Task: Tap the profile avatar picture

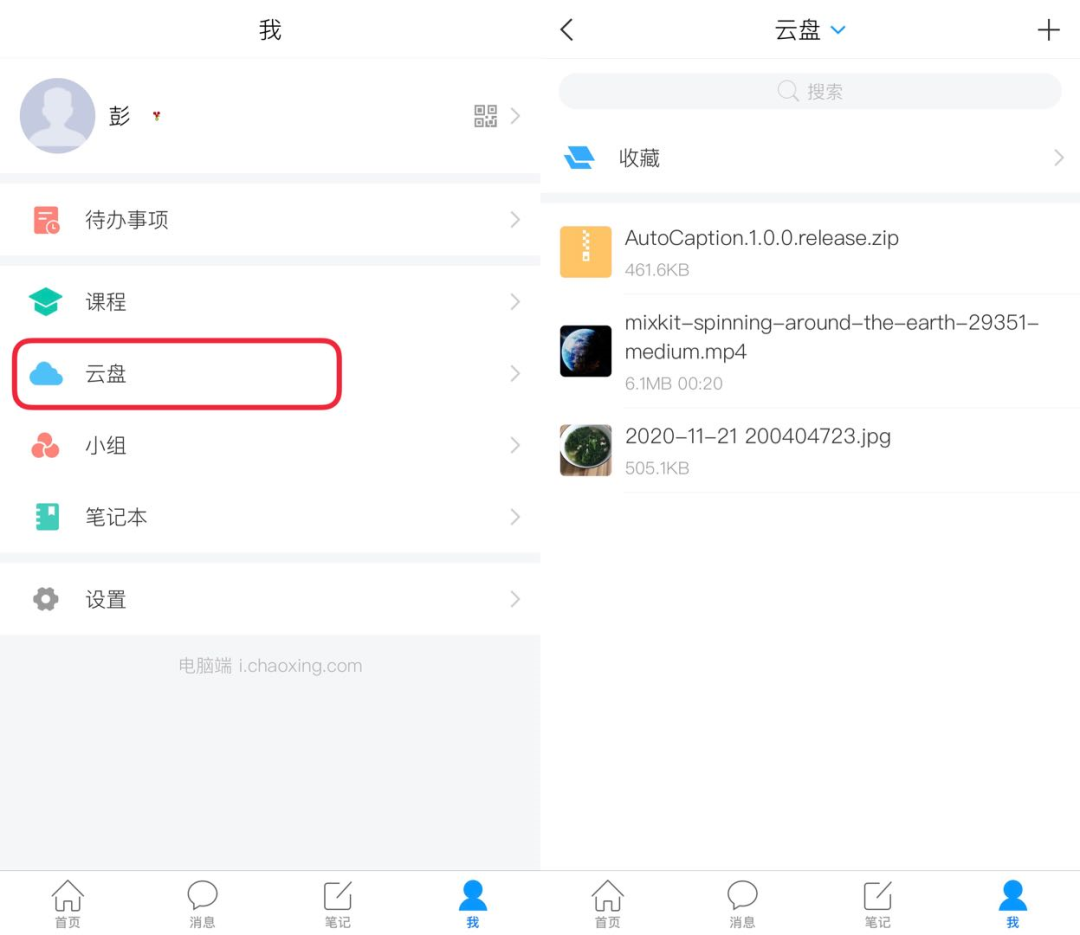Action: tap(57, 115)
